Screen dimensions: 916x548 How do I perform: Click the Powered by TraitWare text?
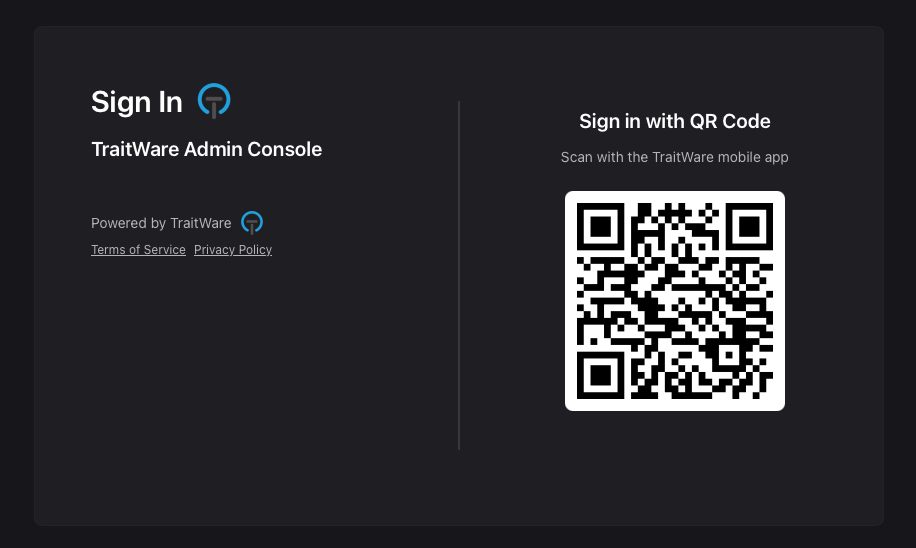(x=161, y=223)
